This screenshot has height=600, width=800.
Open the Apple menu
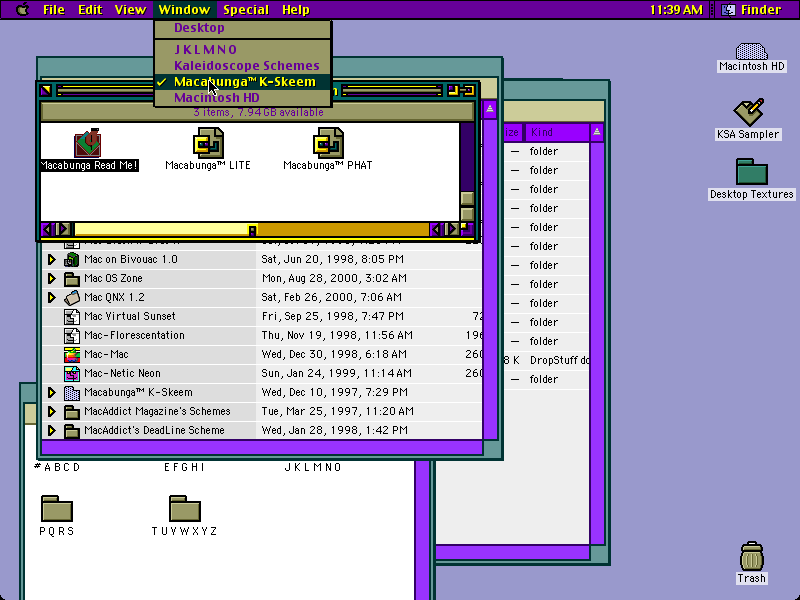pyautogui.click(x=22, y=9)
